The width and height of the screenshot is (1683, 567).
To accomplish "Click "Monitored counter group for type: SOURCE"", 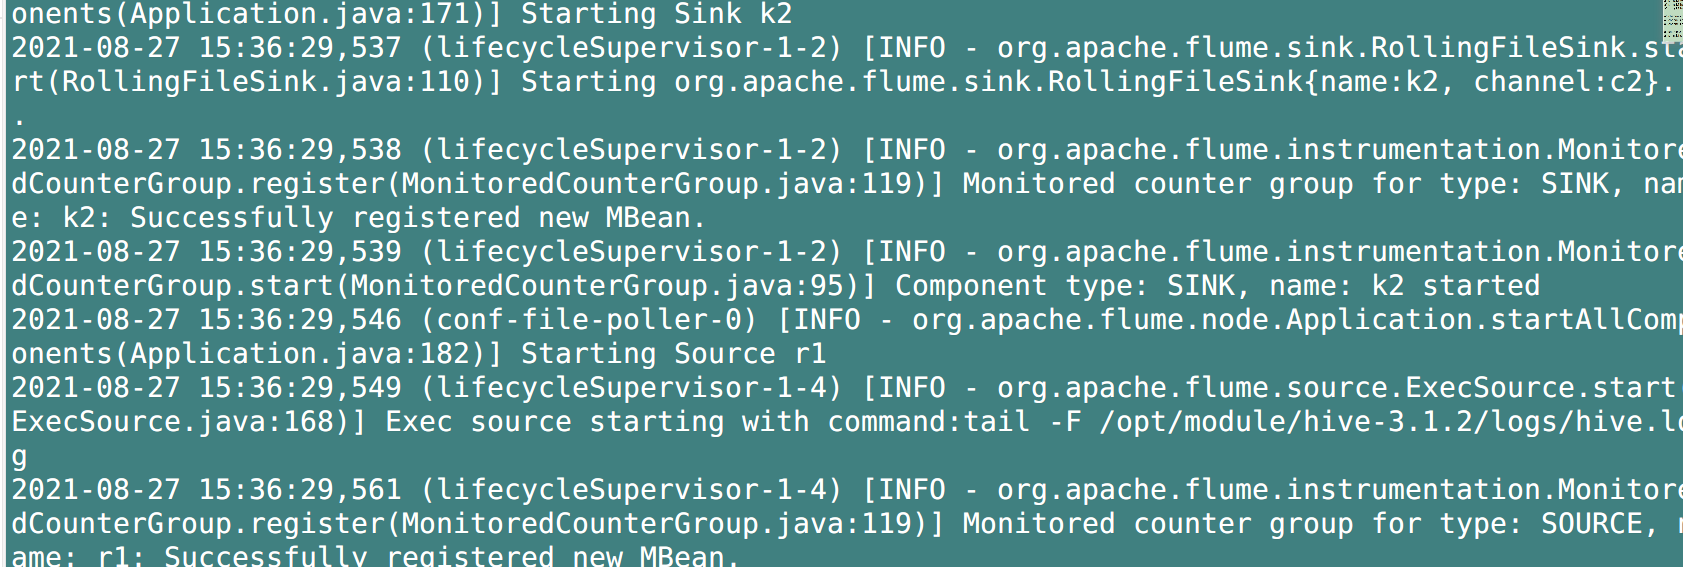I will click(1303, 524).
